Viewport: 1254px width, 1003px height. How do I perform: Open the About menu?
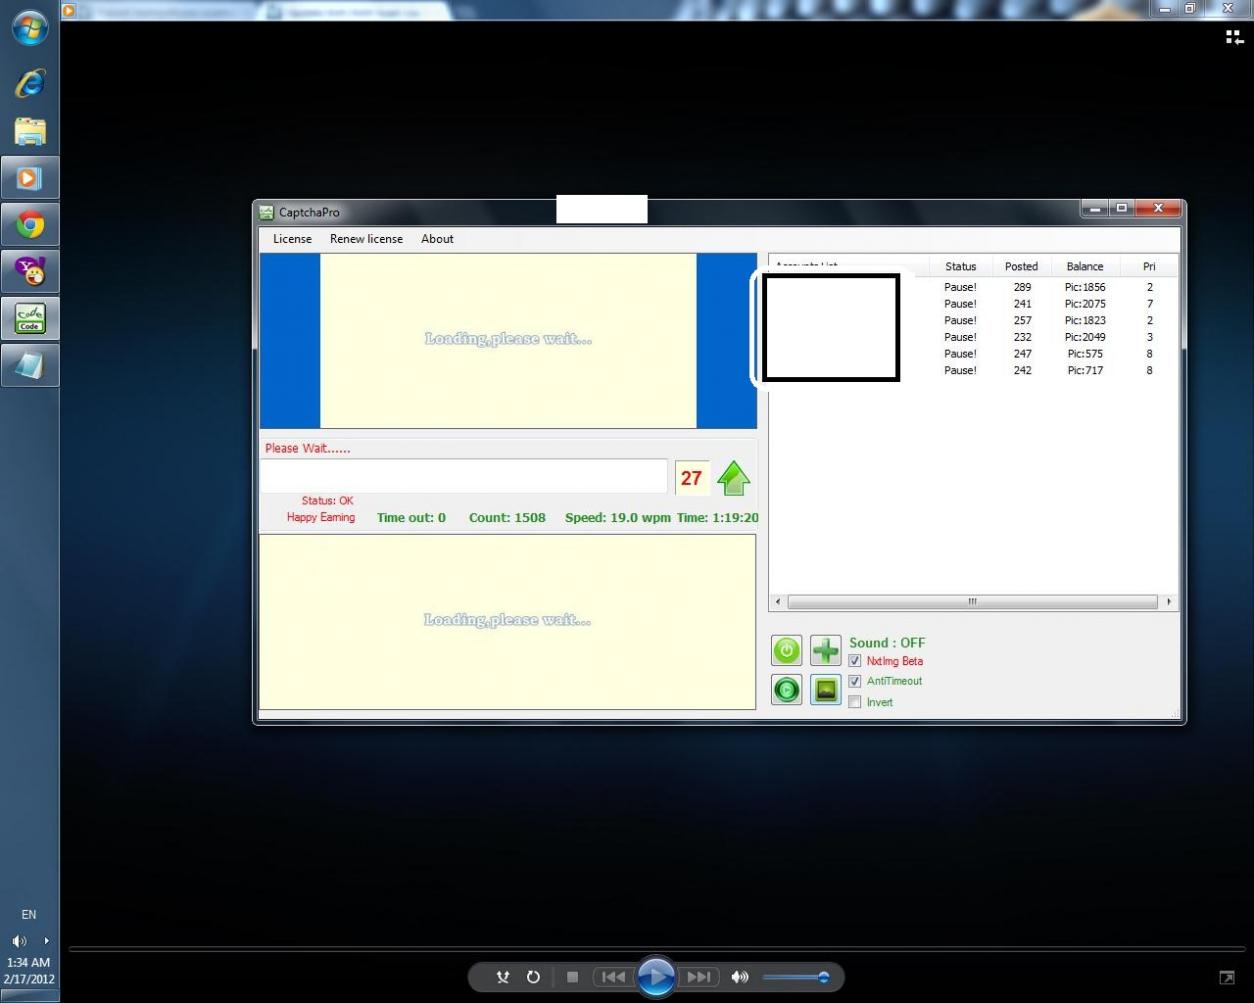click(438, 239)
